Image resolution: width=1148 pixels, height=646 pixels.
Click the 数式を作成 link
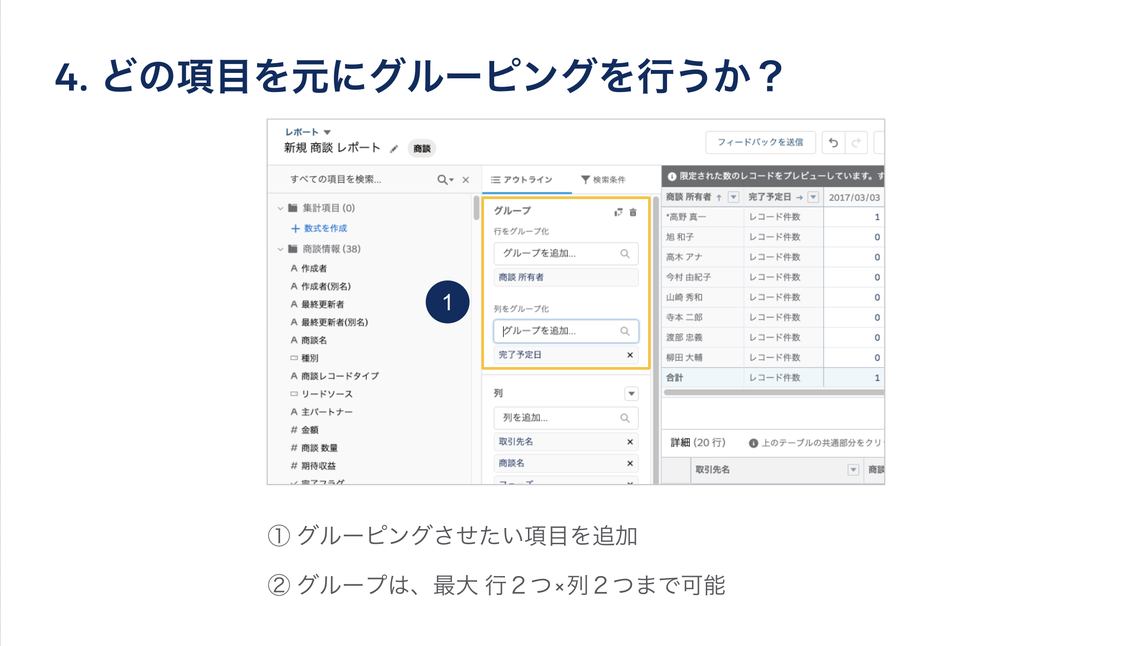319,229
